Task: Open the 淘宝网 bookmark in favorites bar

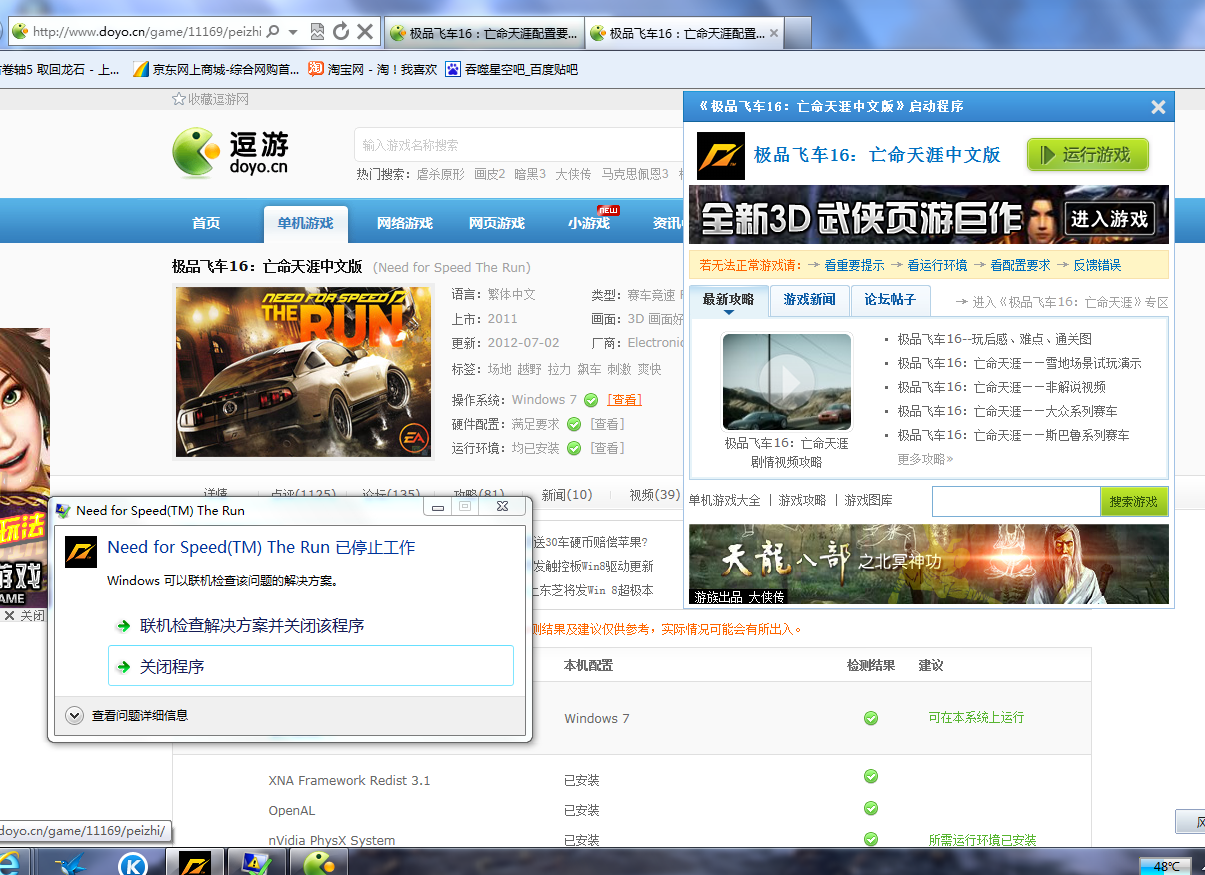Action: coord(373,69)
